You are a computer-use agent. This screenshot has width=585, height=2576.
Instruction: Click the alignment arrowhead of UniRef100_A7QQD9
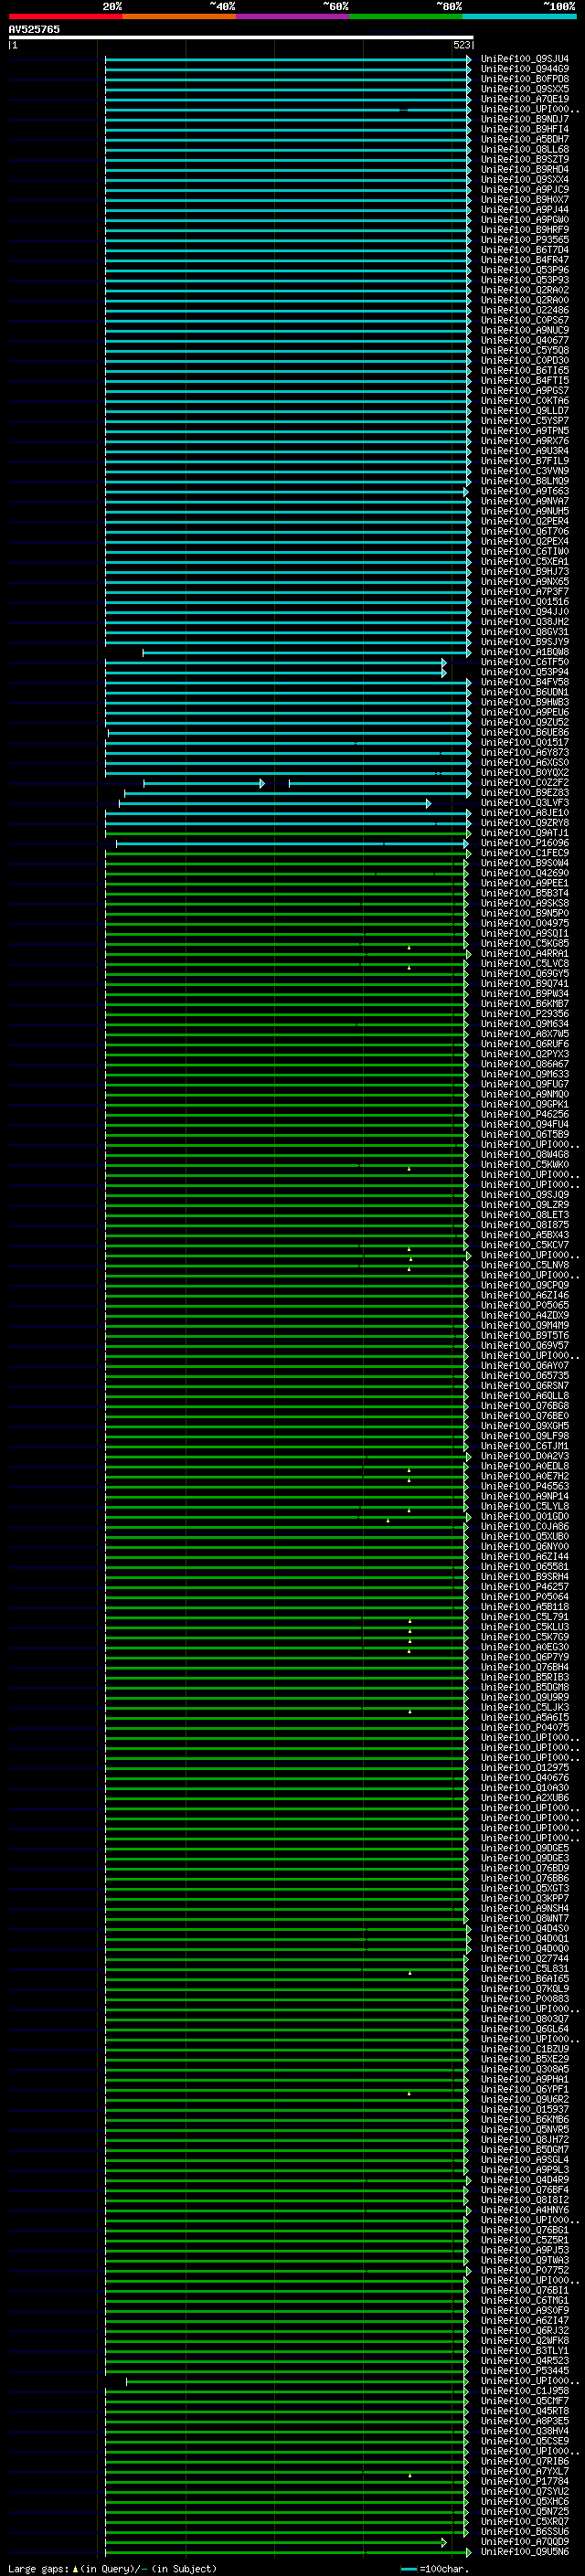tap(444, 2542)
